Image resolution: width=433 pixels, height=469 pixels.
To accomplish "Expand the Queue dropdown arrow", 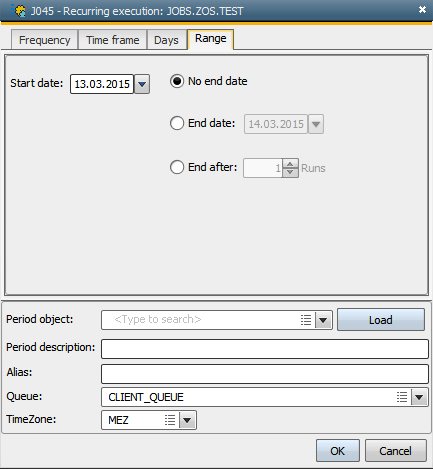I will [x=419, y=397].
